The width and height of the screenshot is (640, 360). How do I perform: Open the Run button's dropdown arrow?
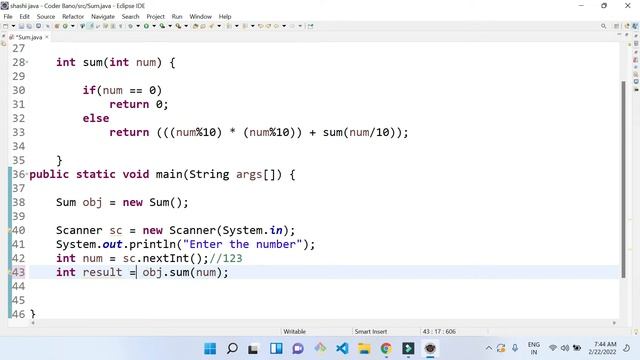click(x=154, y=26)
